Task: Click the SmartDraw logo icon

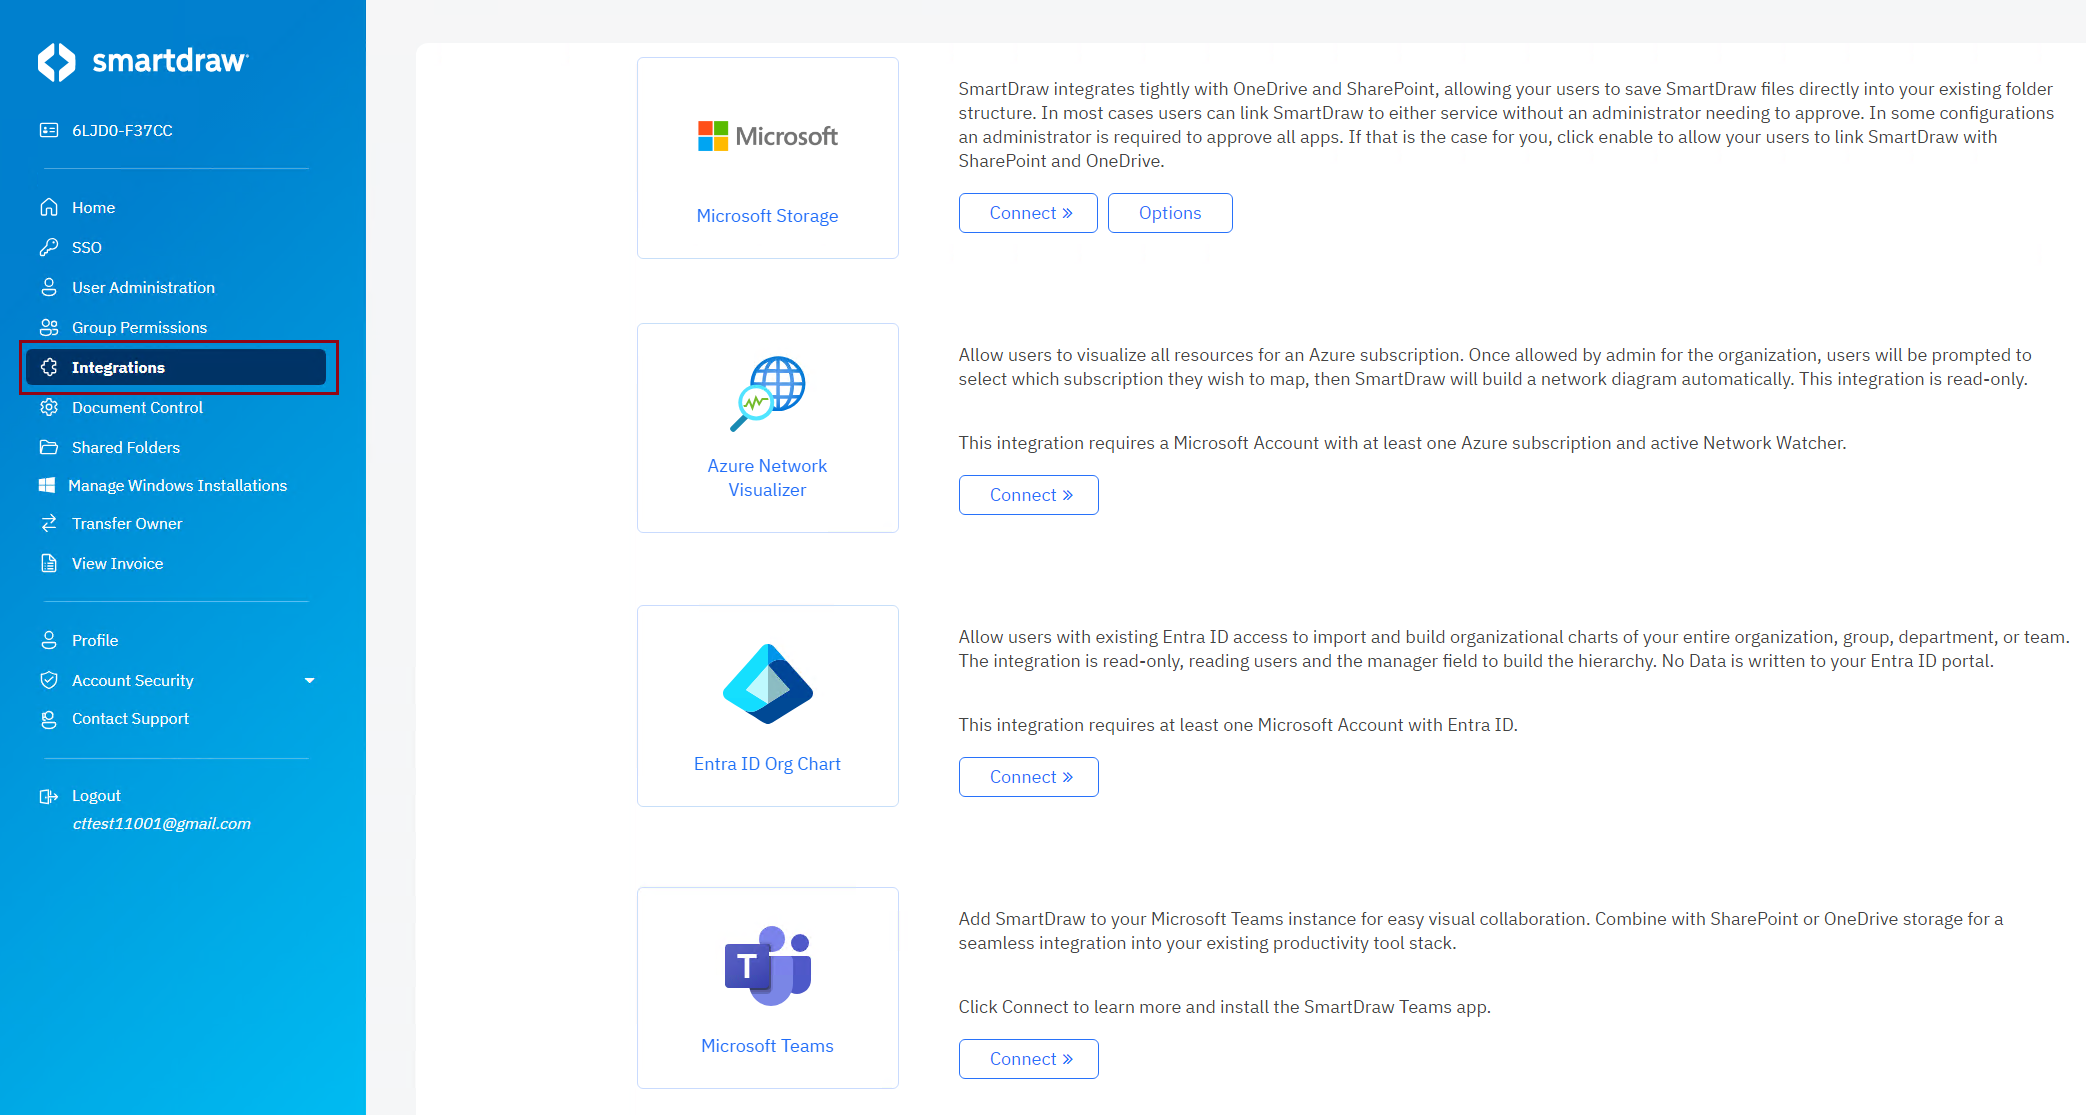Action: (57, 62)
